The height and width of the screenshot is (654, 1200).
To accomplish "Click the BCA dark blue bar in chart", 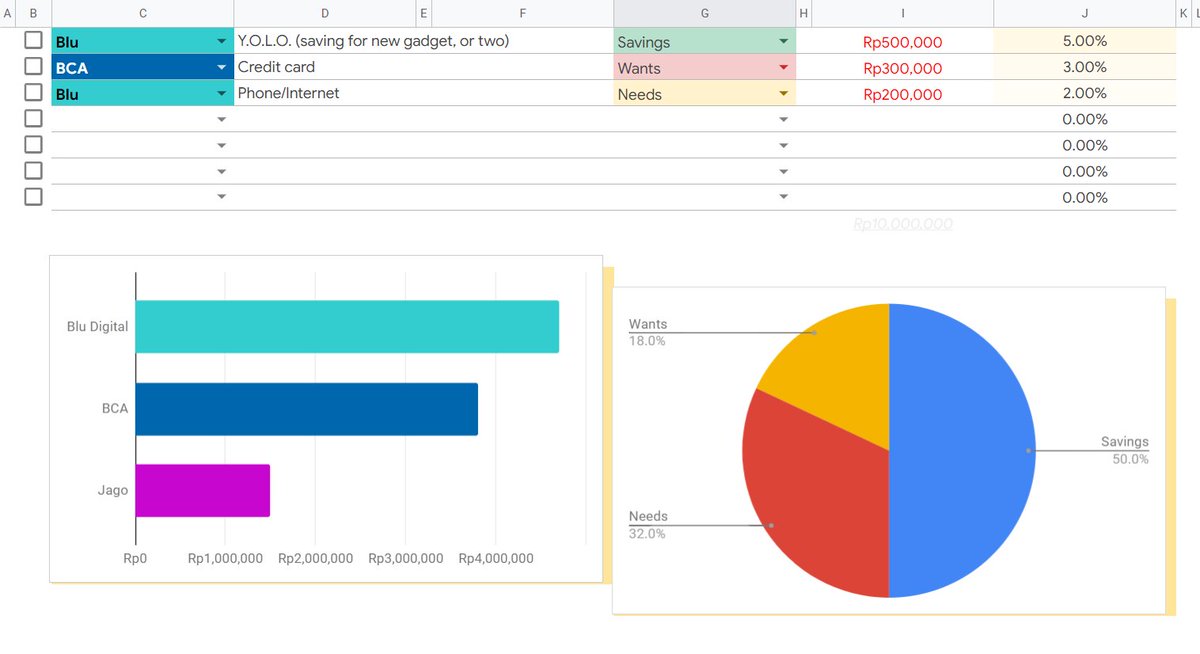I will pyautogui.click(x=307, y=408).
